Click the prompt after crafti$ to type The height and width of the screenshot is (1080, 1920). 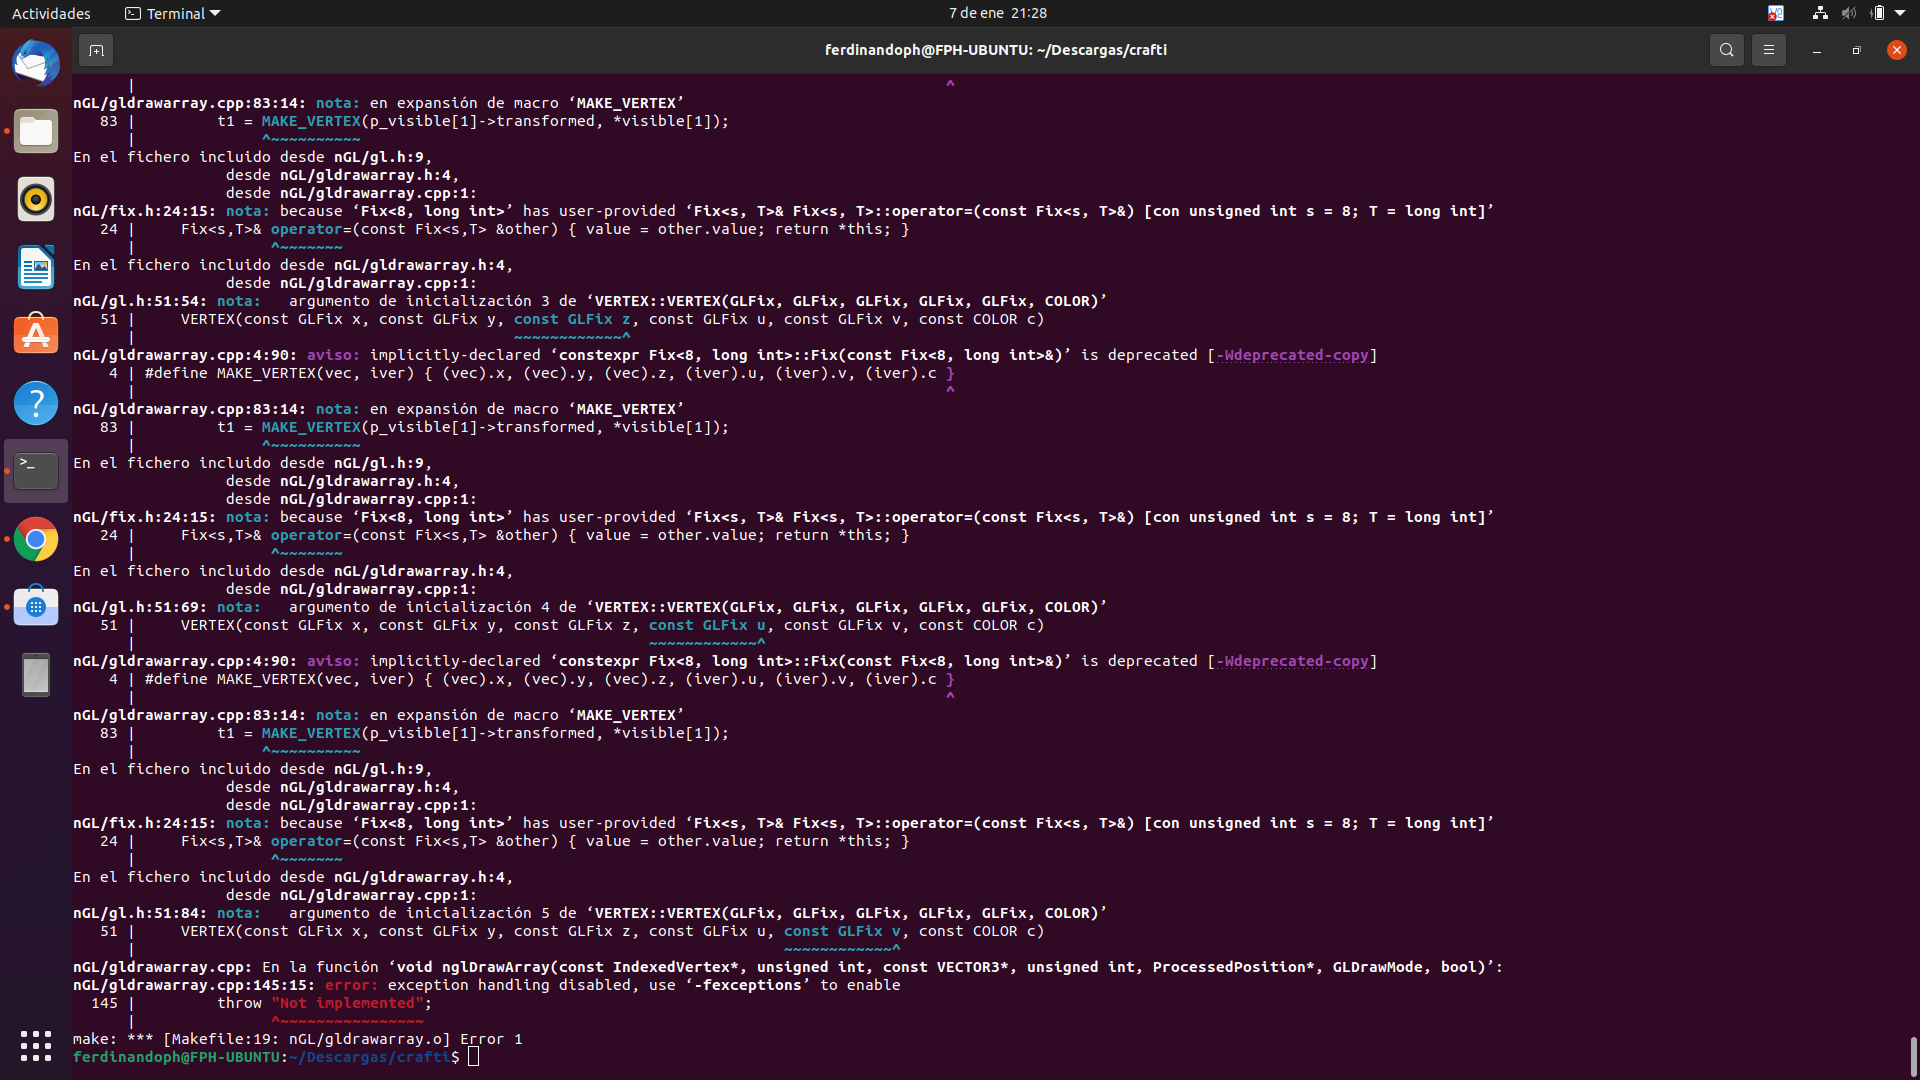click(472, 1057)
